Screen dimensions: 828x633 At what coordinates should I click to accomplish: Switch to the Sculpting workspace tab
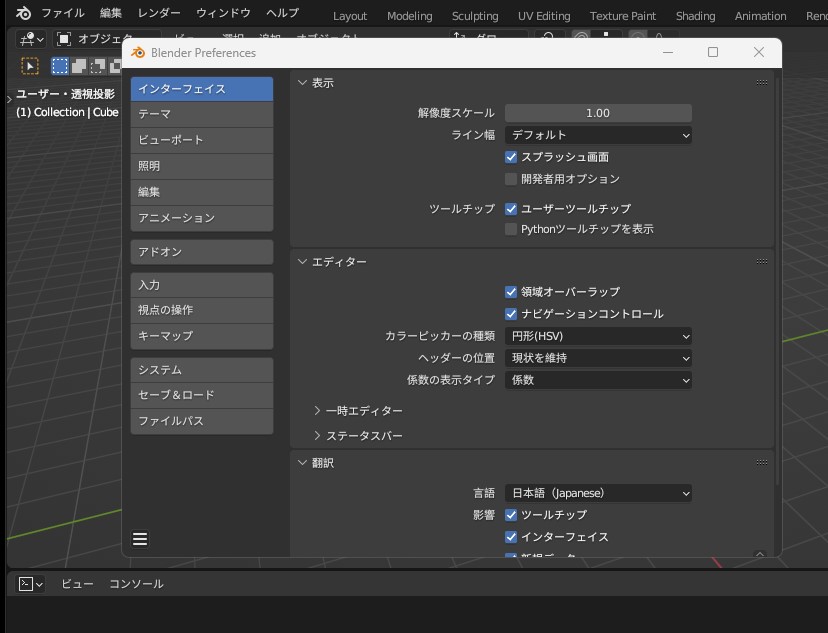[475, 16]
